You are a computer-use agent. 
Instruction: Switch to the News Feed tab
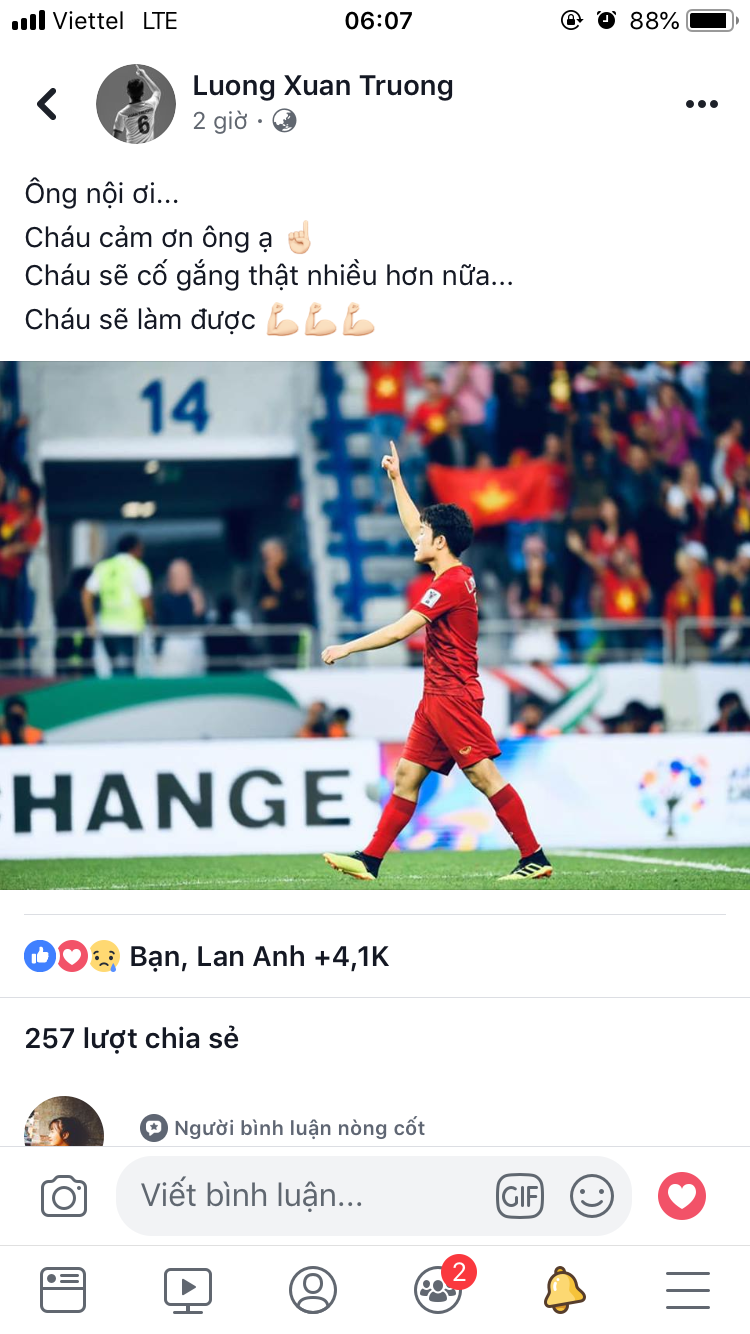(x=63, y=1290)
